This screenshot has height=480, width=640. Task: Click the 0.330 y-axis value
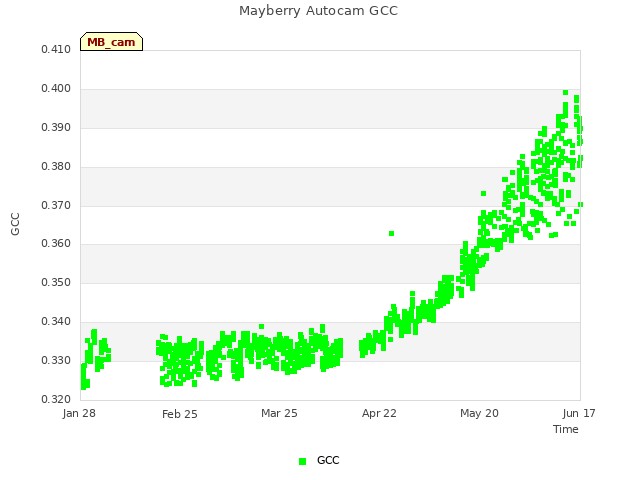click(x=56, y=360)
